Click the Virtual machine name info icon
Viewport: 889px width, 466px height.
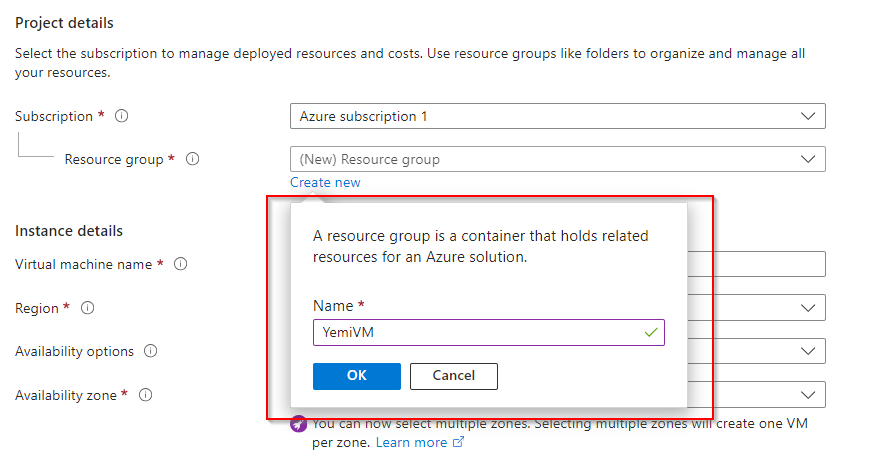[x=181, y=264]
